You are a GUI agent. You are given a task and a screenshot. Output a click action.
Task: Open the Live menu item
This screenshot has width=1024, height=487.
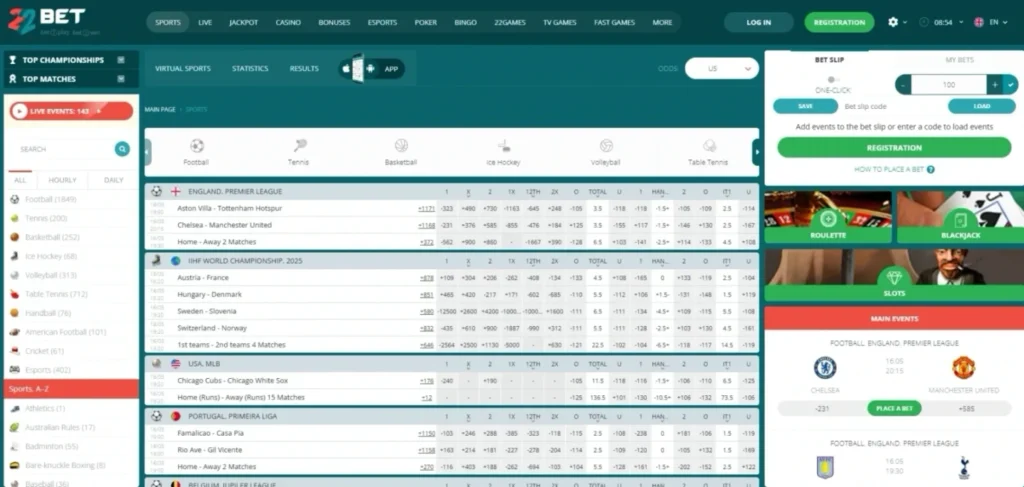[x=205, y=22]
